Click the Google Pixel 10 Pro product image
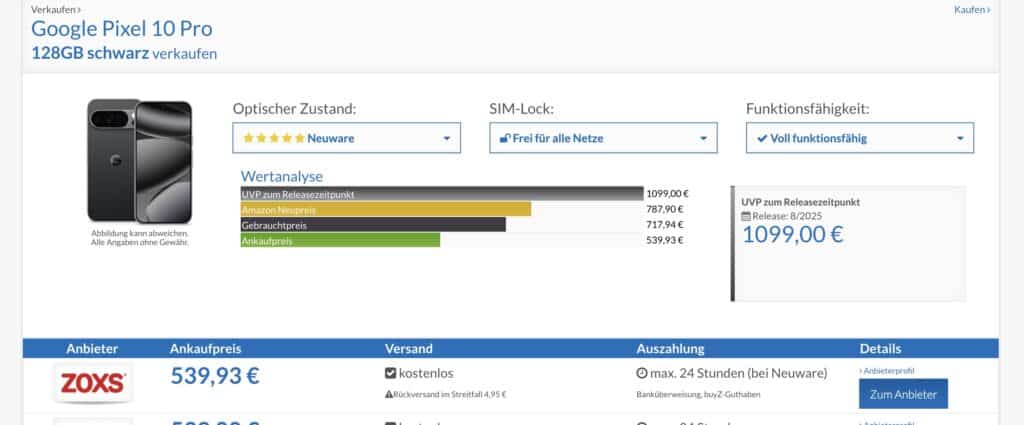This screenshot has width=1024, height=425. point(140,161)
